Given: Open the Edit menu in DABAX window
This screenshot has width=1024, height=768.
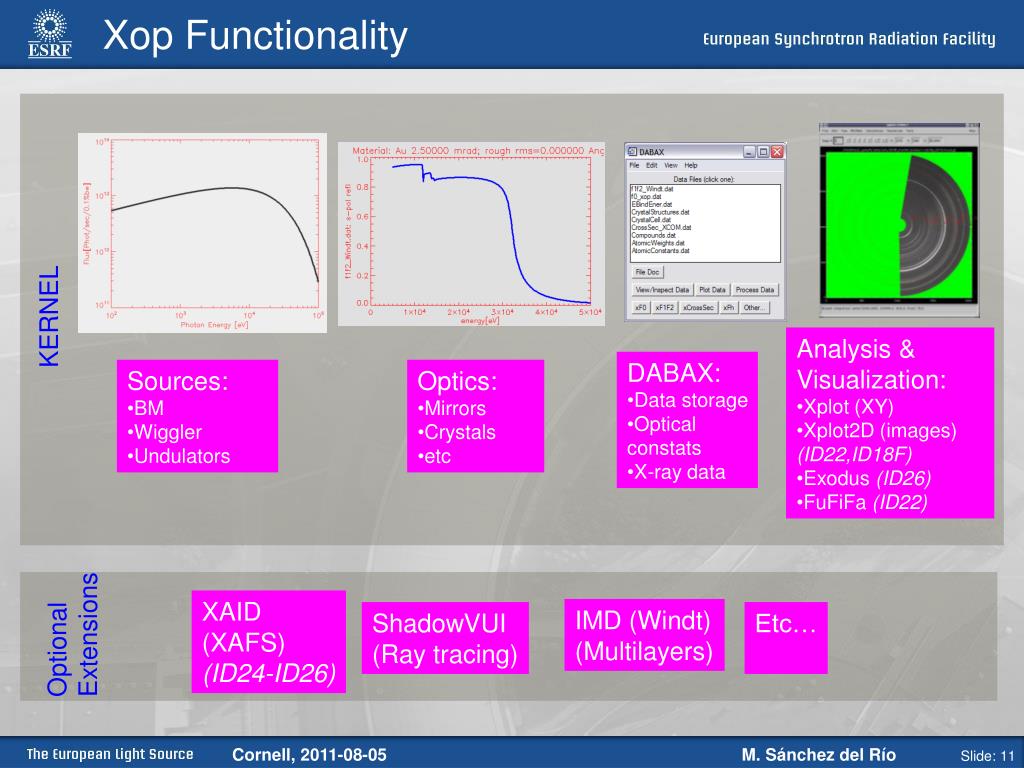Looking at the screenshot, I should 652,165.
